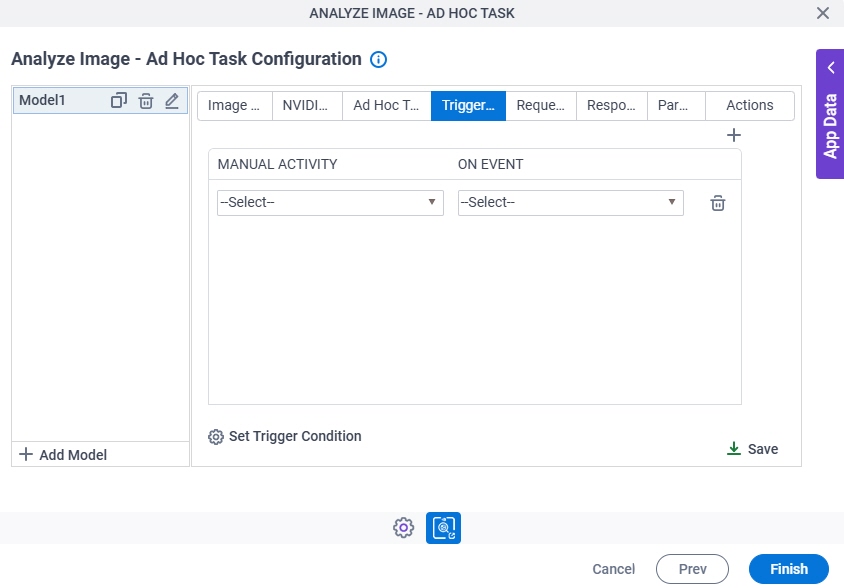844x588 pixels.
Task: Go back with Prev button
Action: [x=692, y=569]
